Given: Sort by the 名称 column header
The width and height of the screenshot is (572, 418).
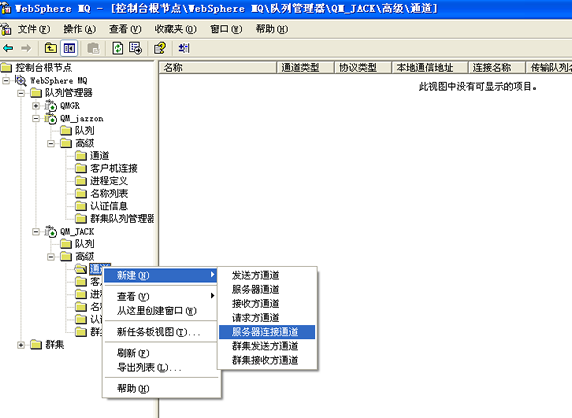Looking at the screenshot, I should coord(218,67).
